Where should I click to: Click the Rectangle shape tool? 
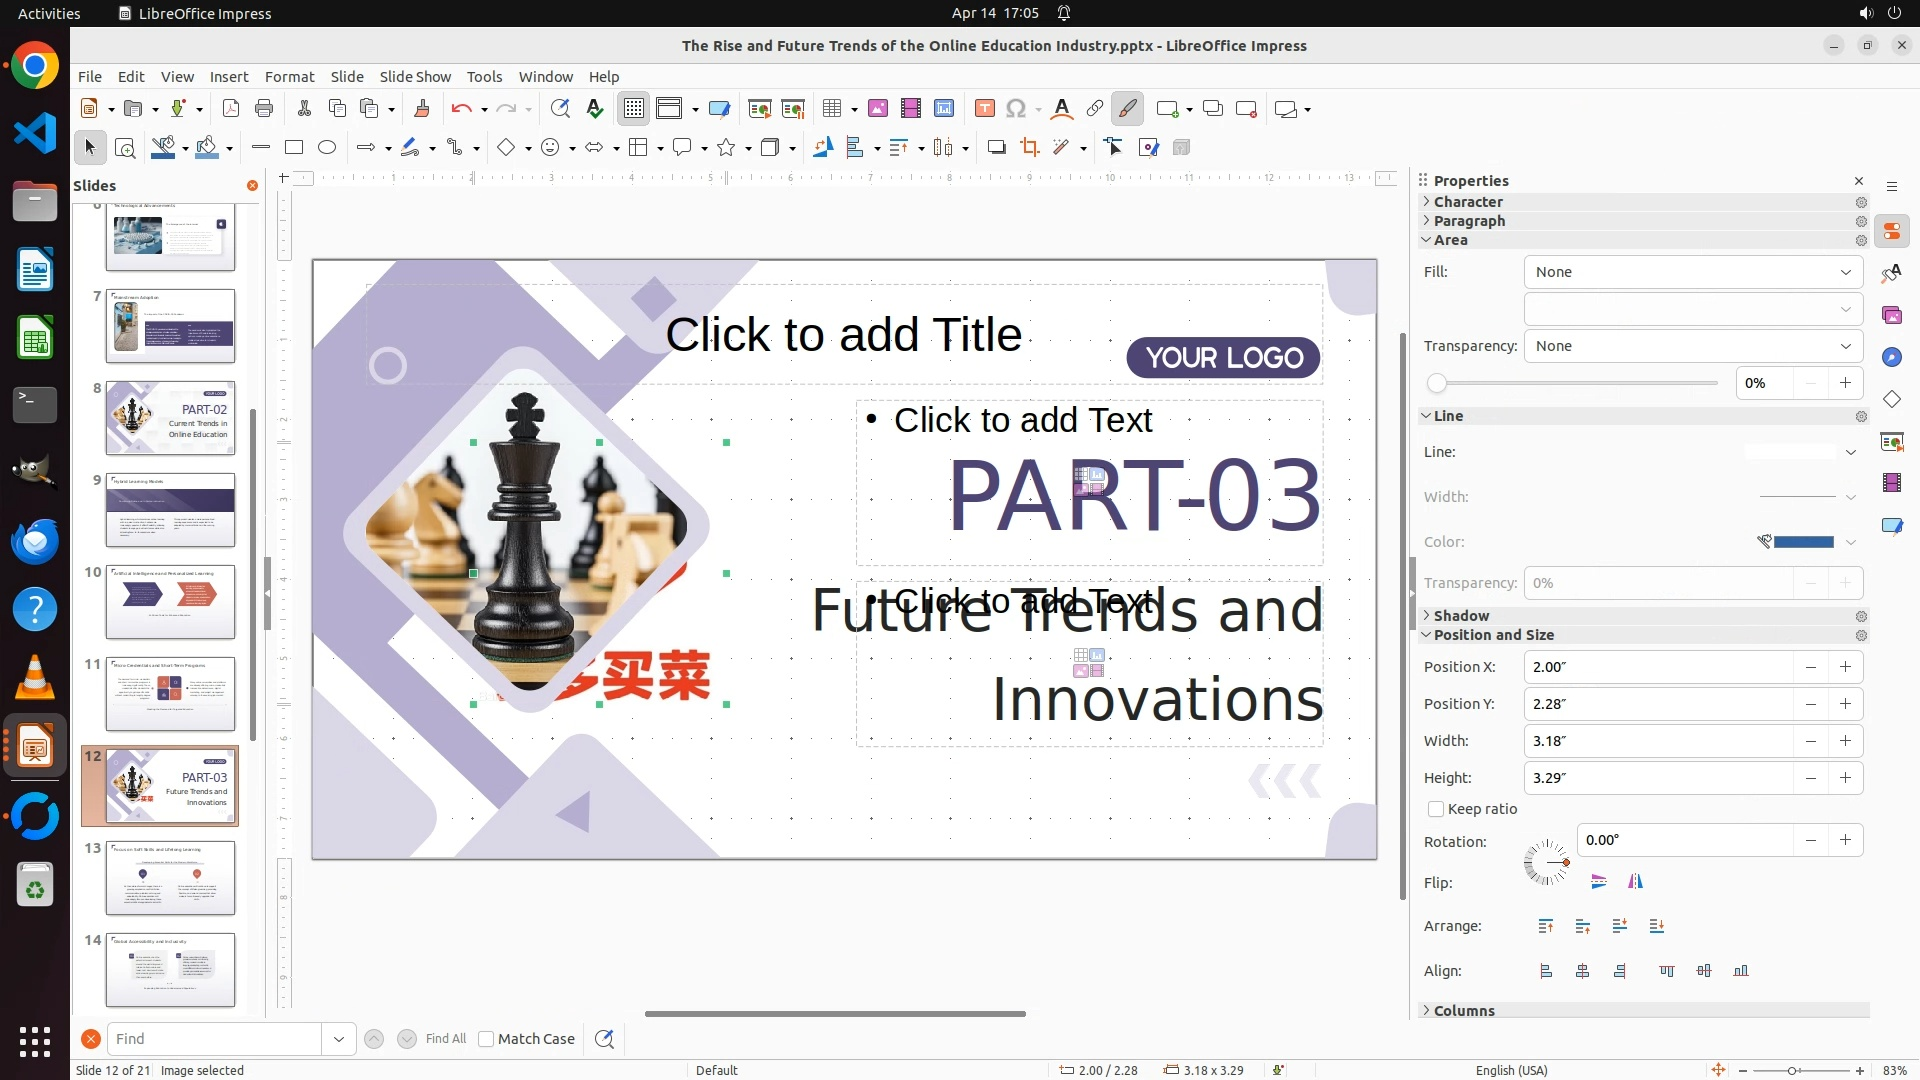294,148
